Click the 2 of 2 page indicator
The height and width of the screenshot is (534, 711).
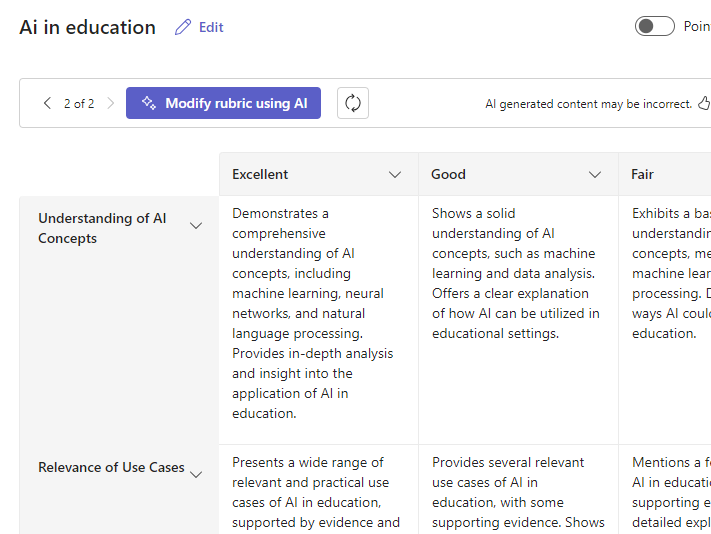pos(79,103)
